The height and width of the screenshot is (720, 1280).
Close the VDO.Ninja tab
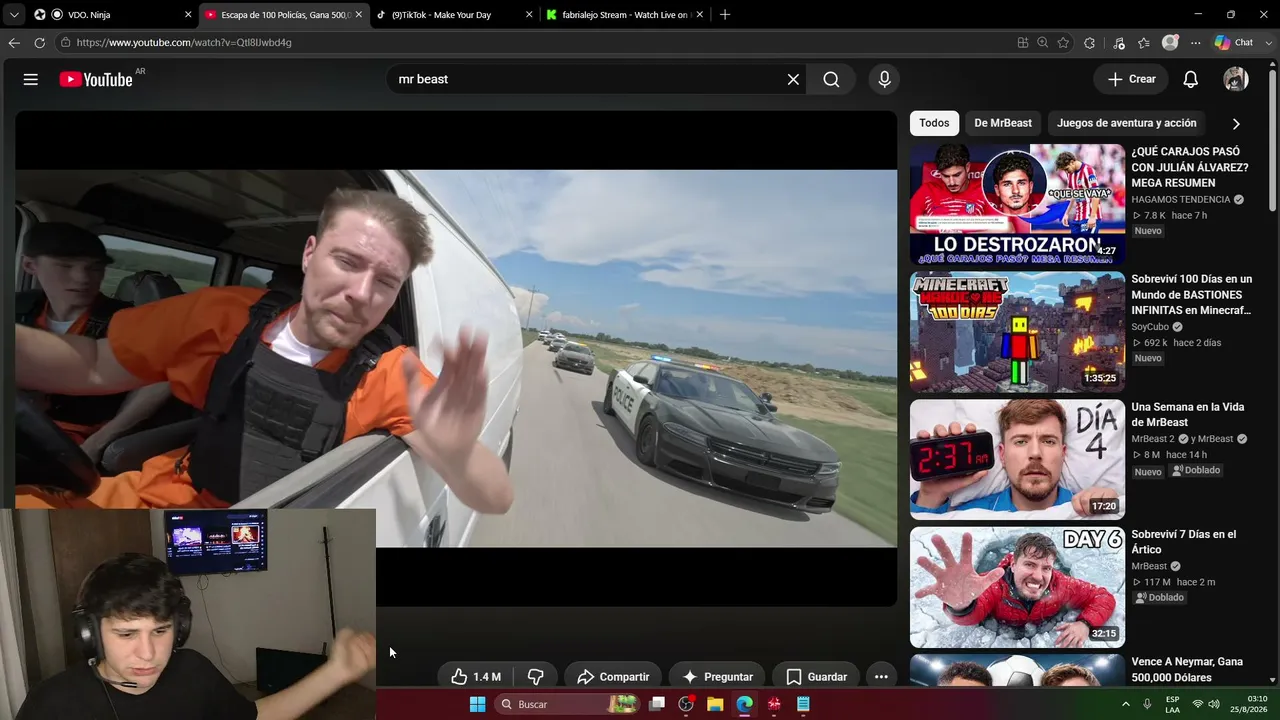click(x=188, y=15)
